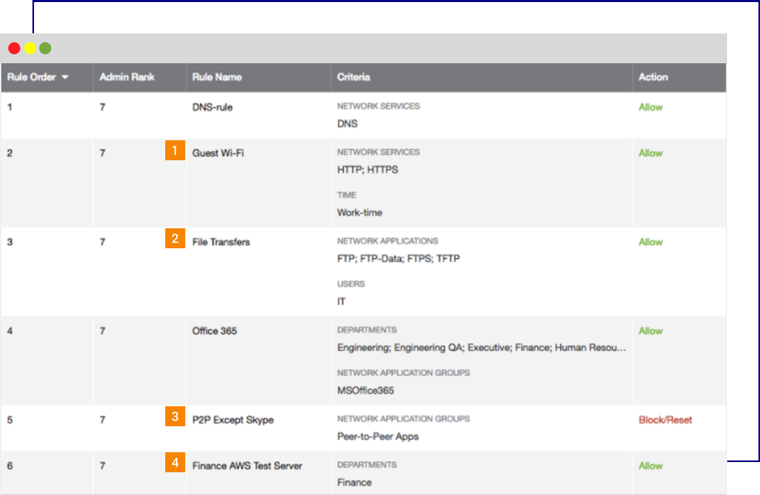Image resolution: width=760 pixels, height=495 pixels.
Task: Select the P2P Except Skype rule
Action: 232,420
